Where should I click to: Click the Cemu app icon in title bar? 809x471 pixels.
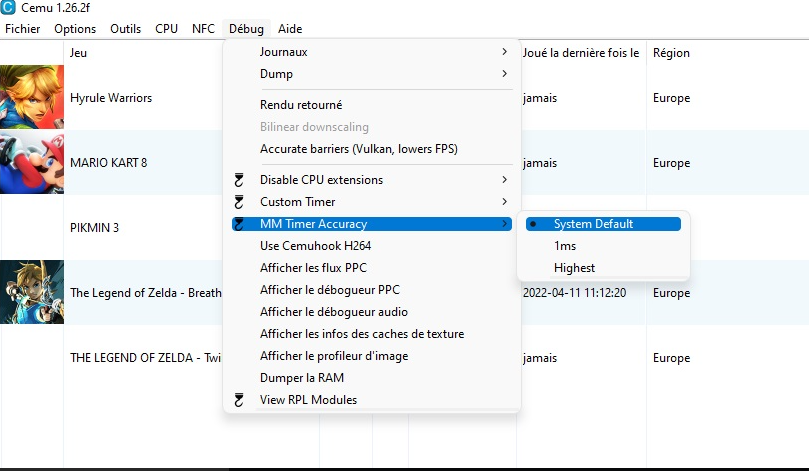[x=9, y=9]
